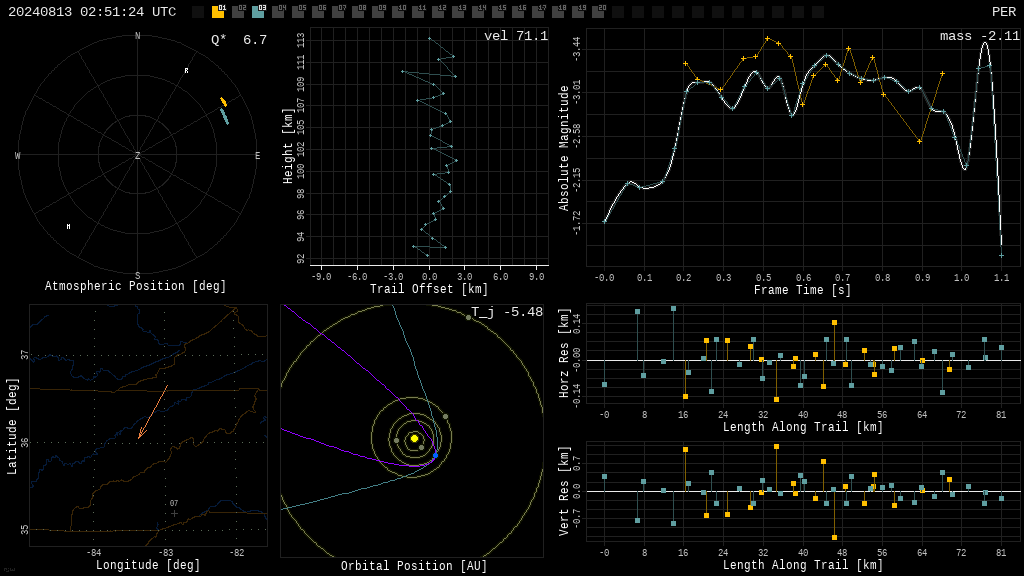The image size is (1024, 576).
Task: Click the UTC timestamp text
Action: [92, 12]
